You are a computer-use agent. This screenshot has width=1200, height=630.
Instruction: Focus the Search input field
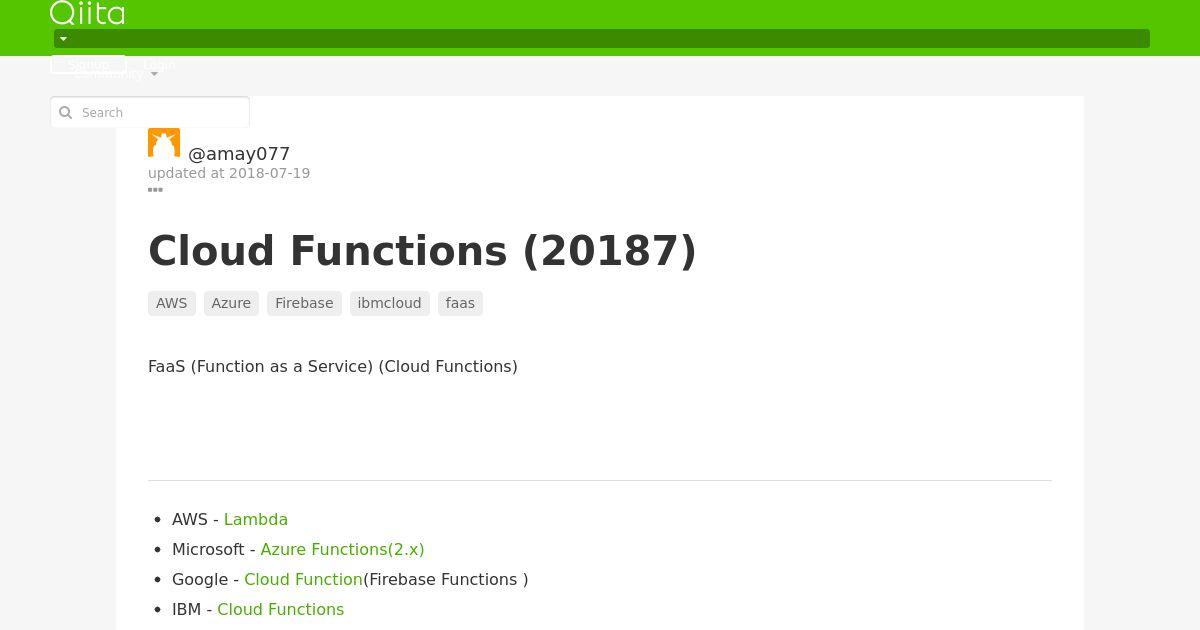coord(150,113)
